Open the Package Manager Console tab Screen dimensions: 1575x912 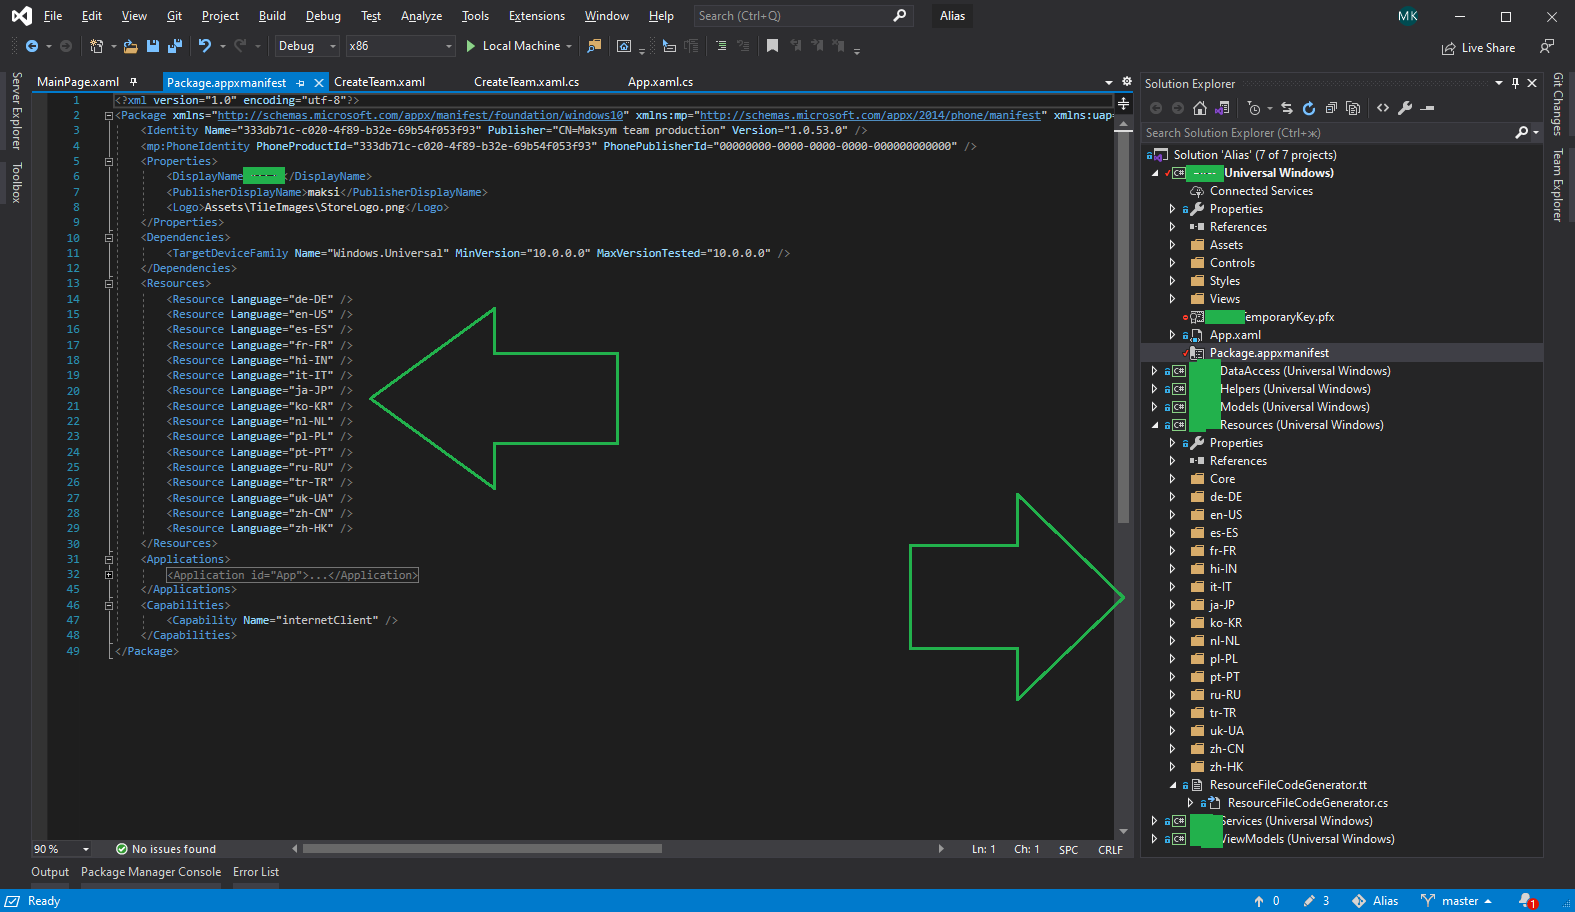click(151, 872)
